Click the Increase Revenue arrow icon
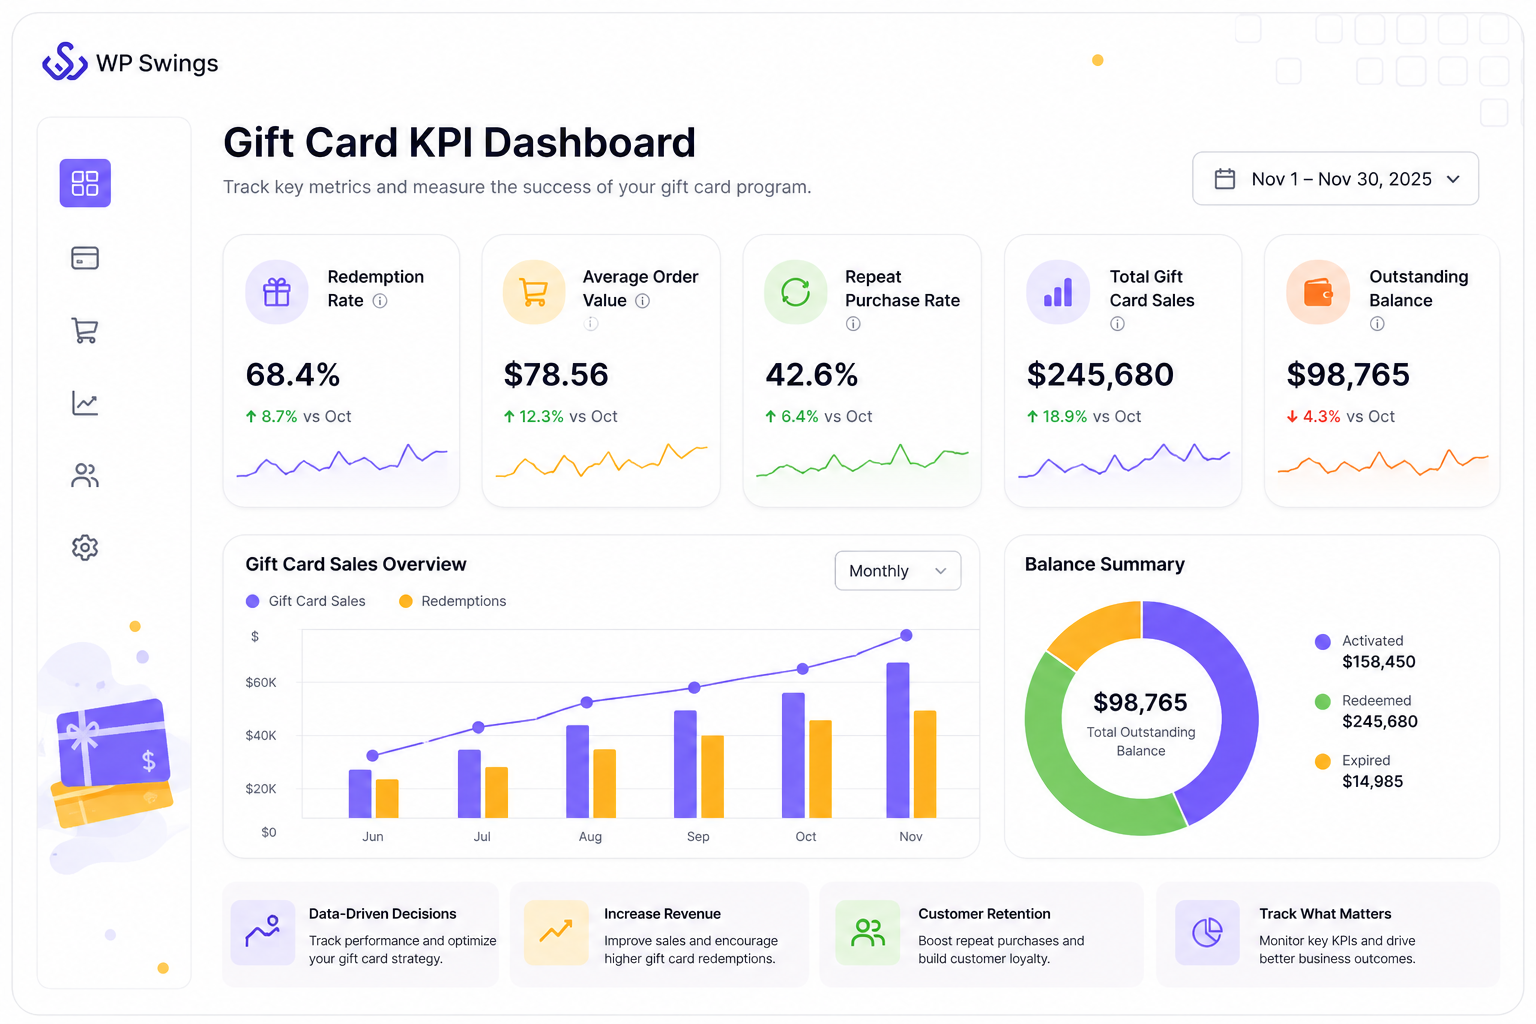This screenshot has width=1536, height=1024. click(x=556, y=933)
